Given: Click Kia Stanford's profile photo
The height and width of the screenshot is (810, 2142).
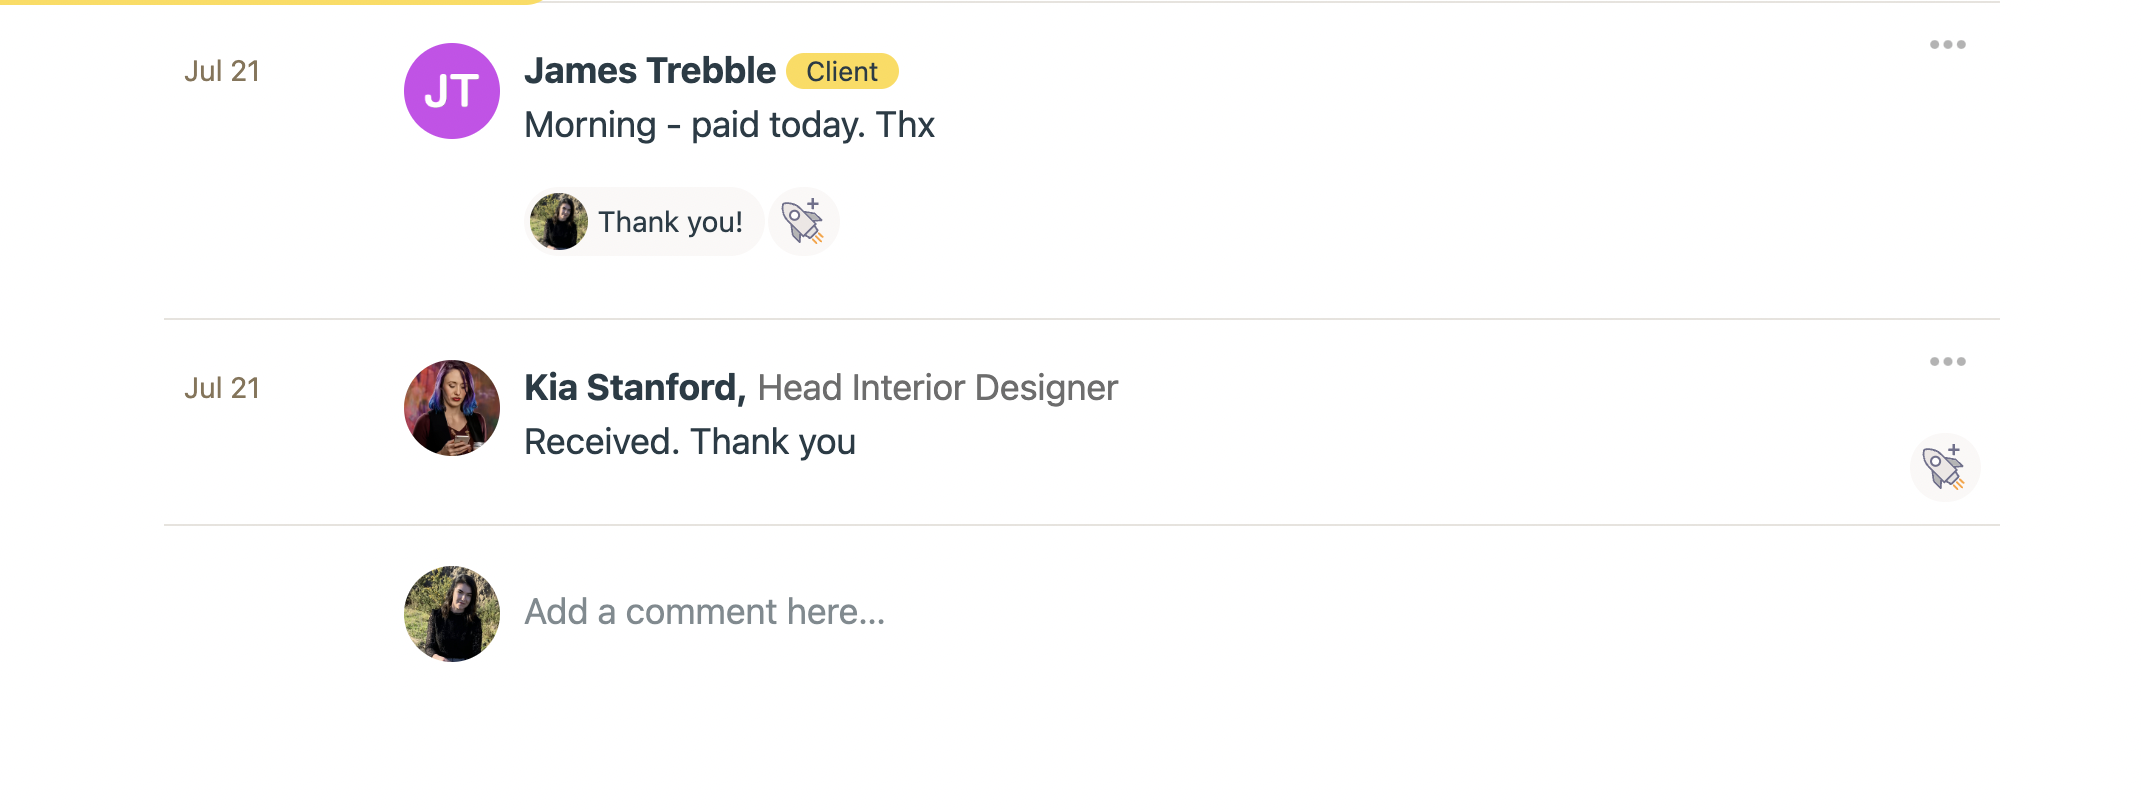Looking at the screenshot, I should coord(452,408).
